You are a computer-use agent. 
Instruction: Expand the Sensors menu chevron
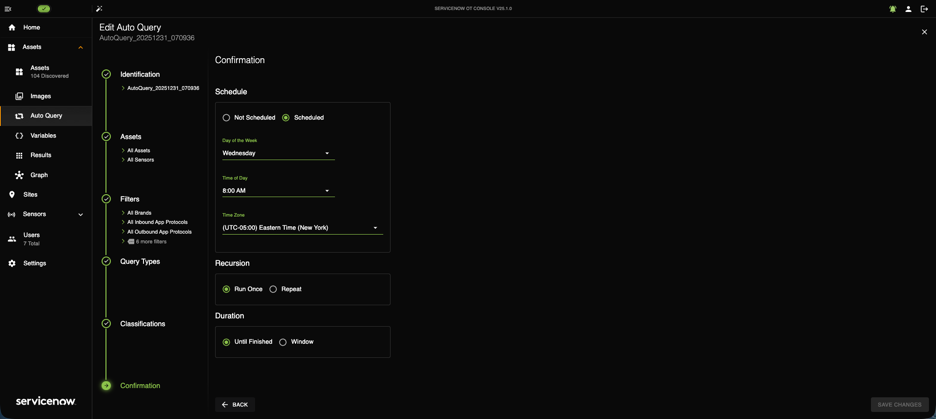point(81,214)
